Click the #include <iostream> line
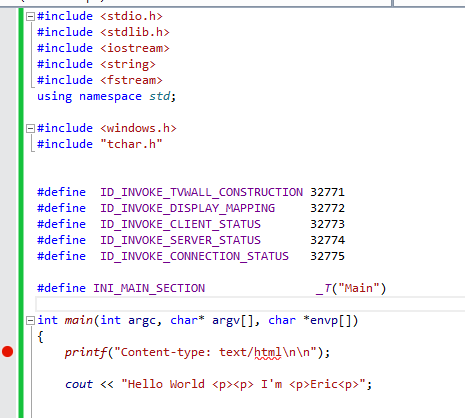This screenshot has width=465, height=418. point(103,48)
